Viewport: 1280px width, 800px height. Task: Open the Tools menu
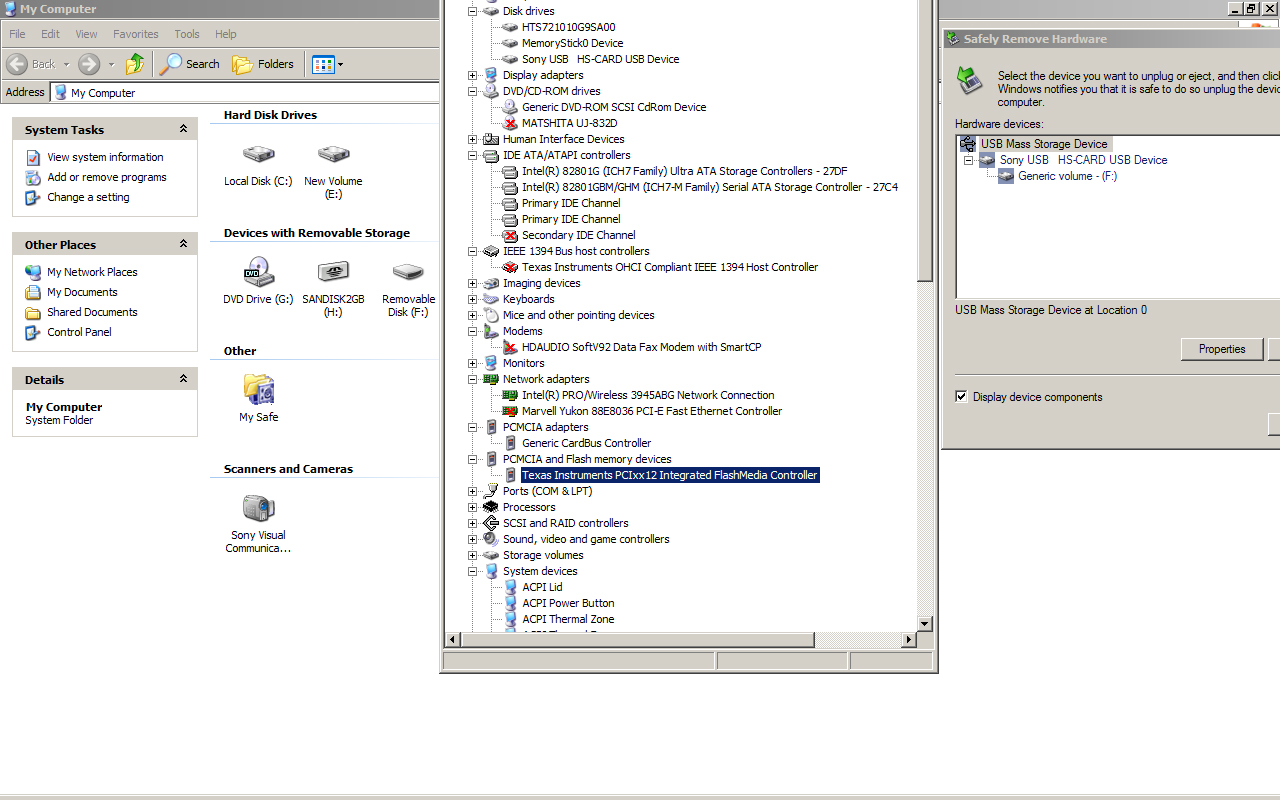[x=187, y=34]
